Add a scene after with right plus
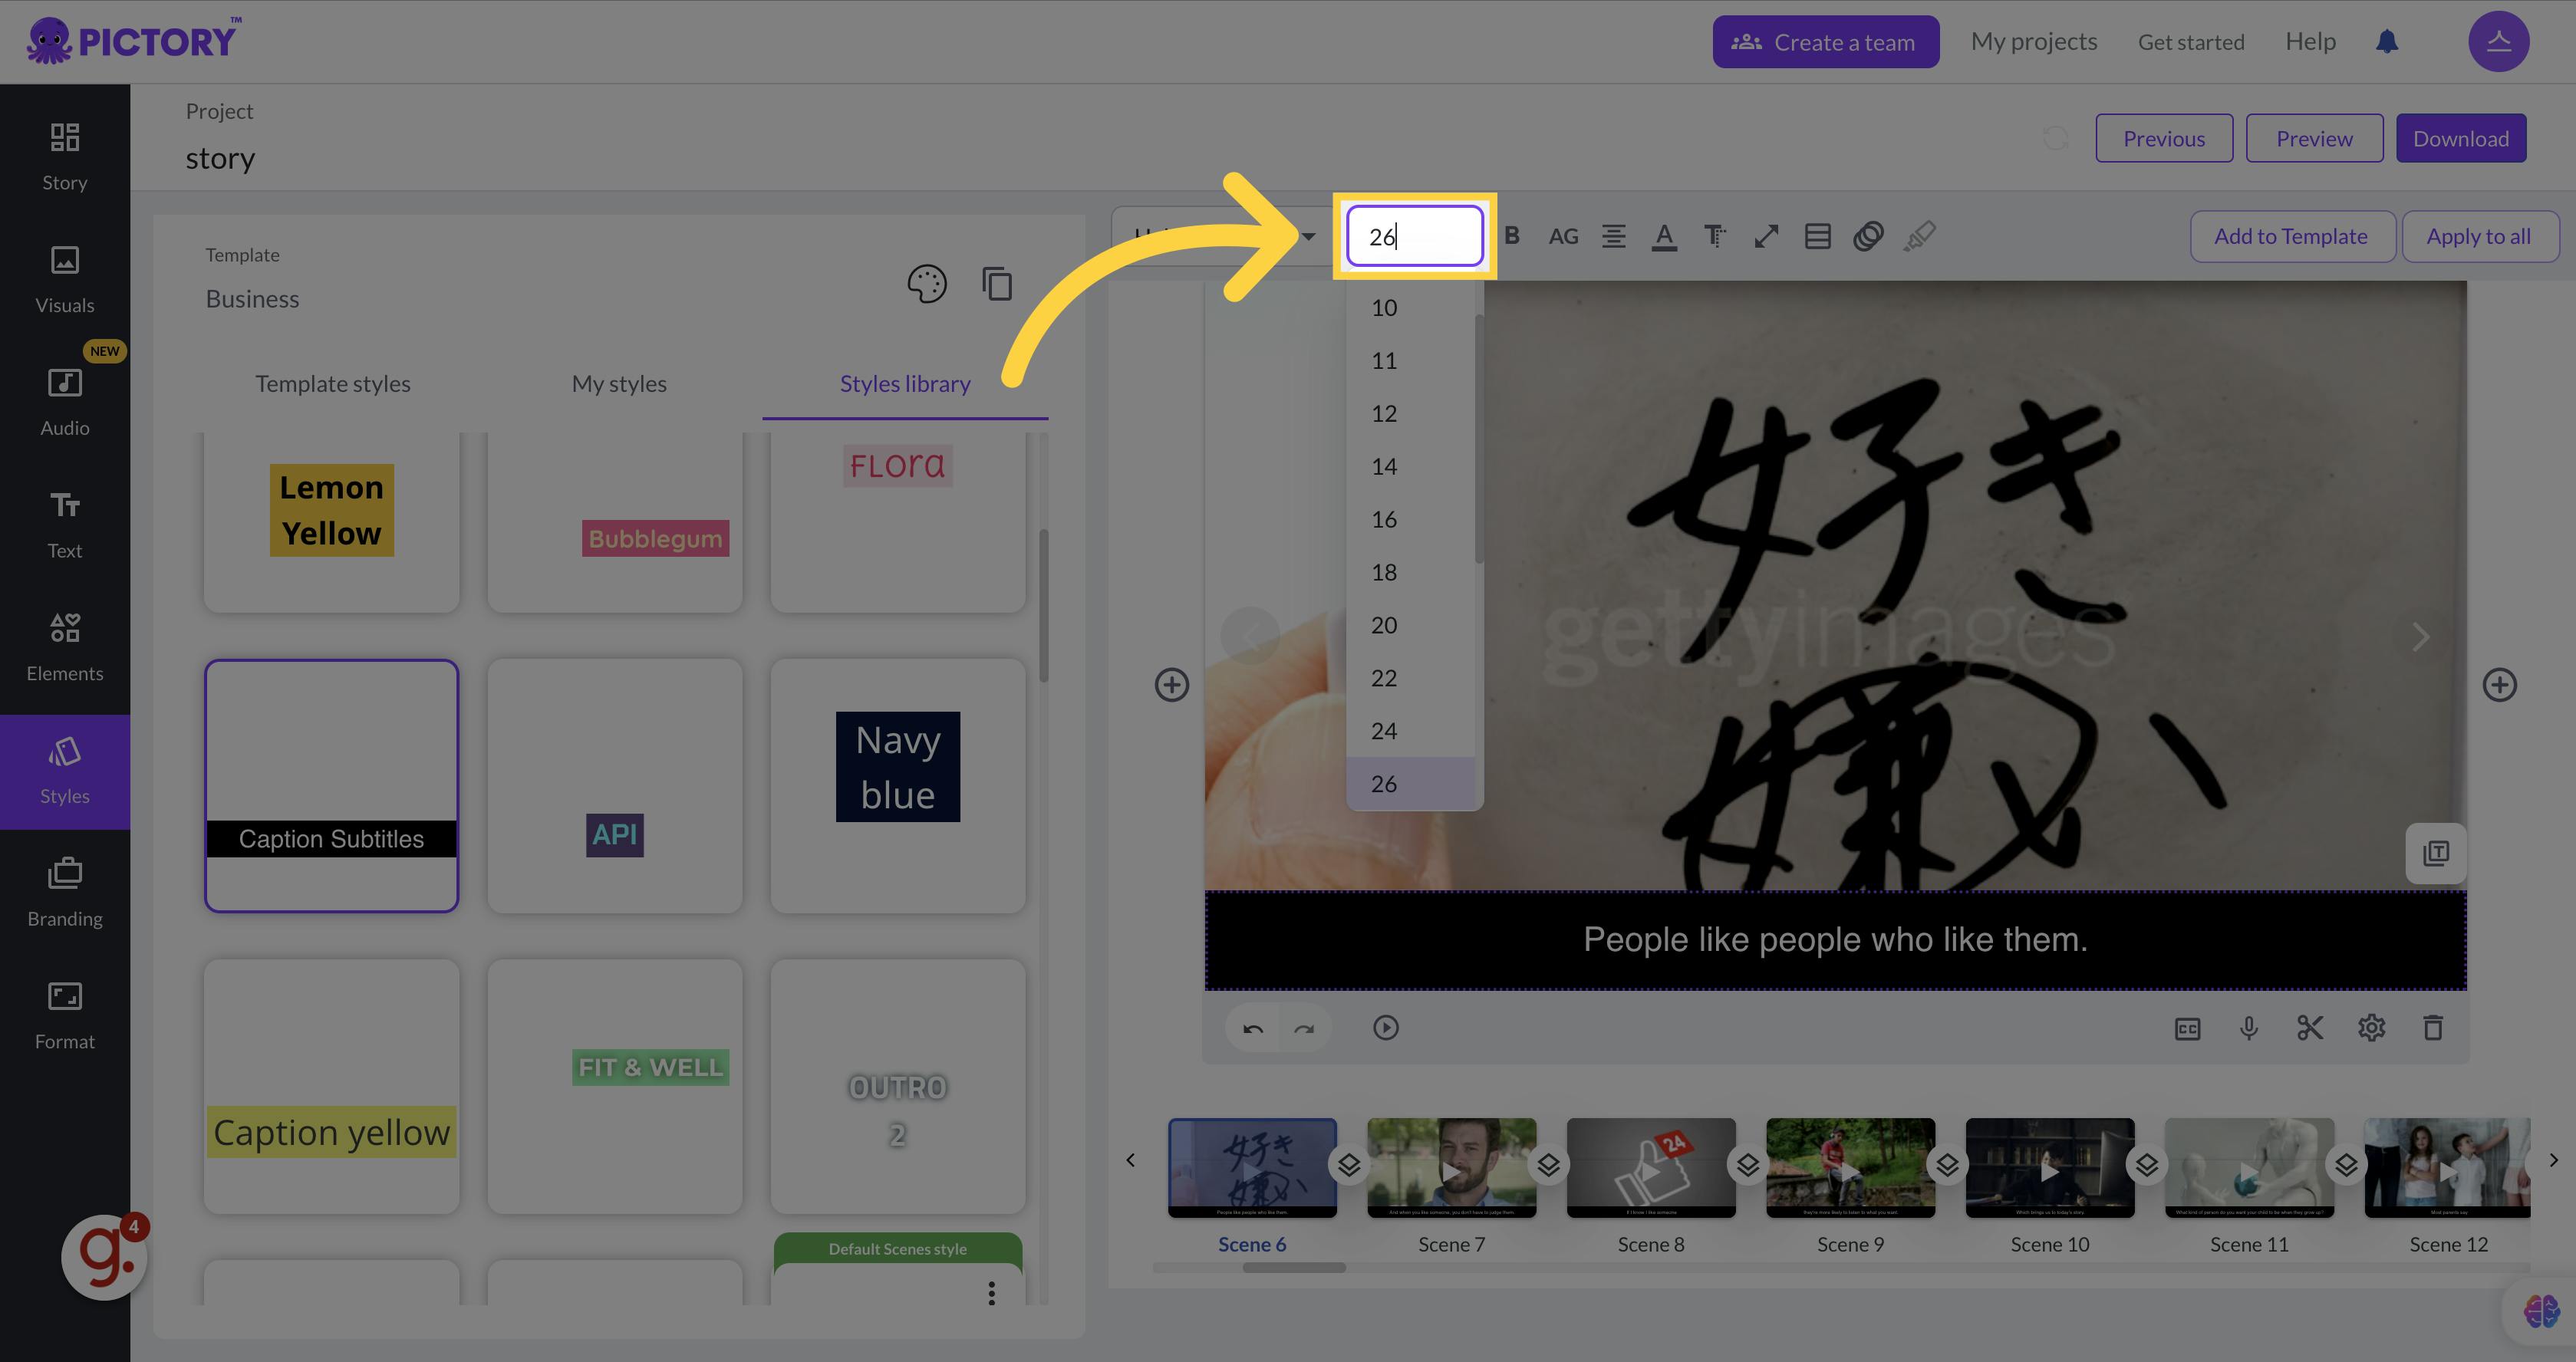This screenshot has height=1362, width=2576. pyautogui.click(x=2499, y=685)
